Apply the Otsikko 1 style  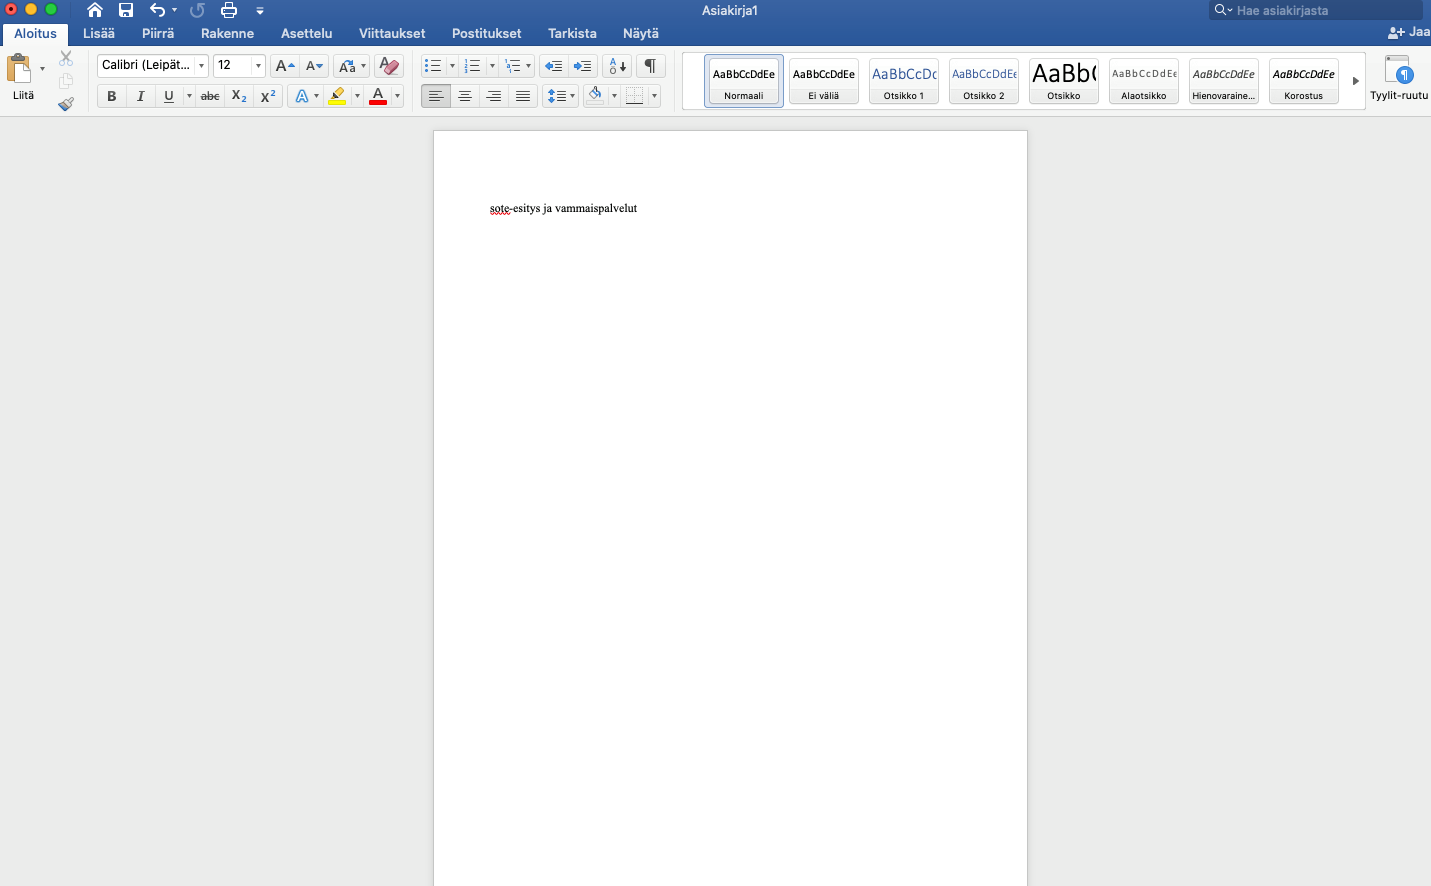click(x=904, y=81)
